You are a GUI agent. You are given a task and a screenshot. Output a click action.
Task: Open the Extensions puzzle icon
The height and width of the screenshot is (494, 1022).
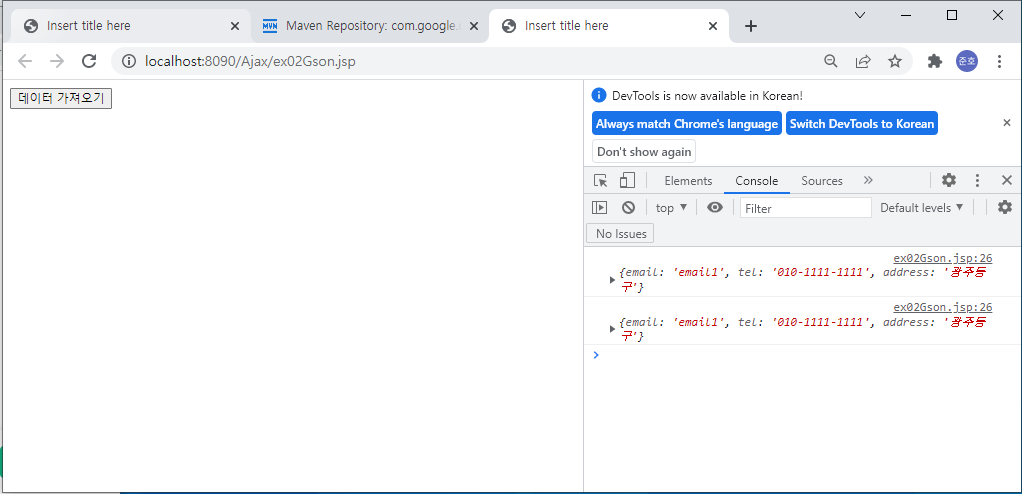[935, 61]
